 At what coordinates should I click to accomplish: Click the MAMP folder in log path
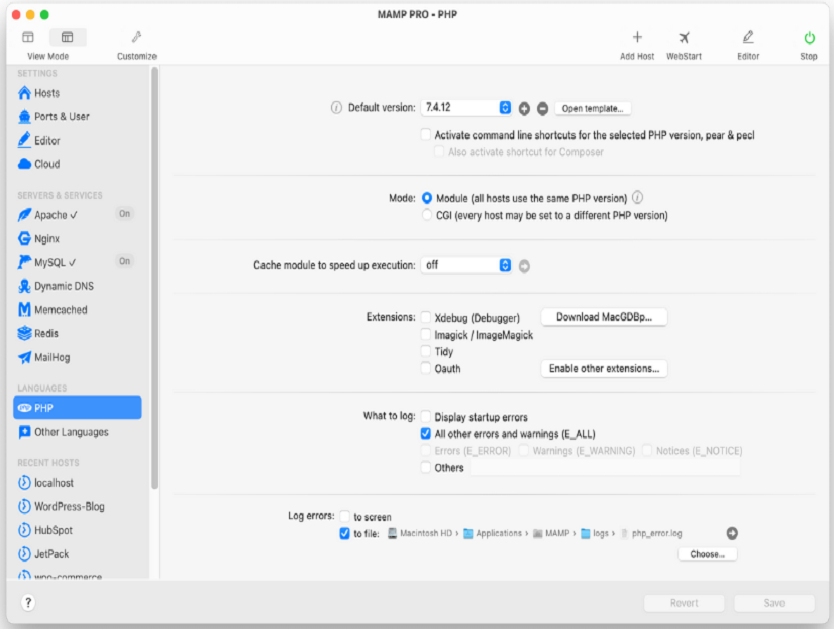coord(551,533)
